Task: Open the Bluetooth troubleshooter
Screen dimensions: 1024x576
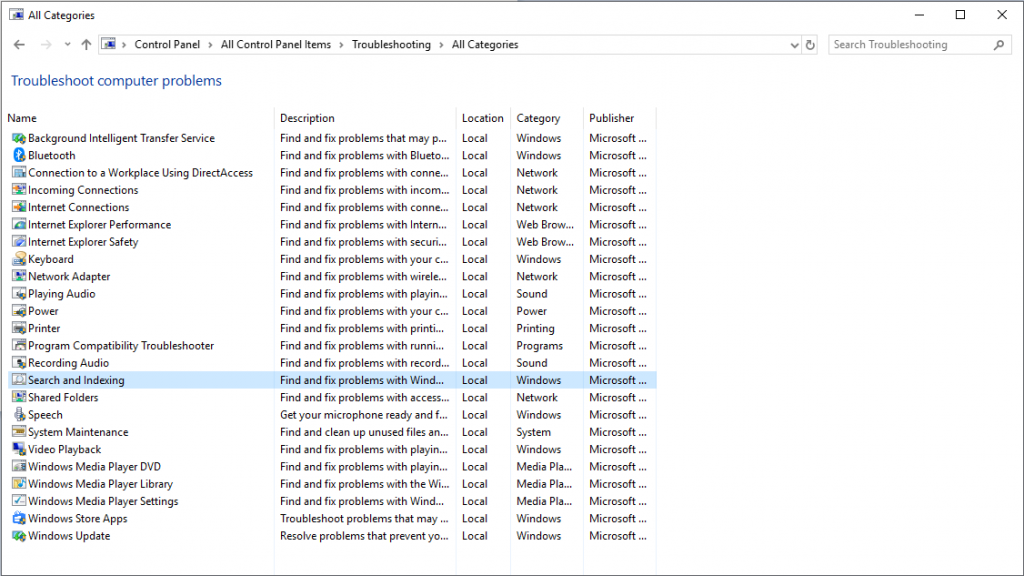Action: pos(52,155)
